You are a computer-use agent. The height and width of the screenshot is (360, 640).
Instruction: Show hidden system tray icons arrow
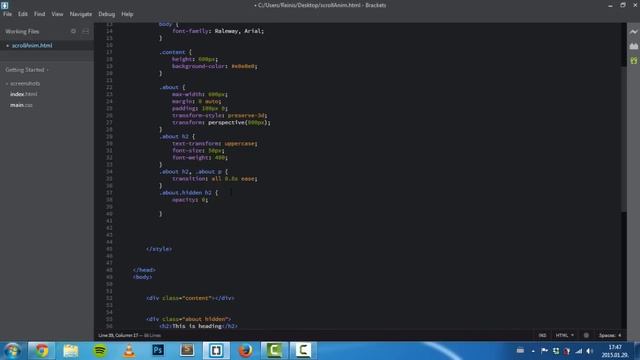coord(533,351)
